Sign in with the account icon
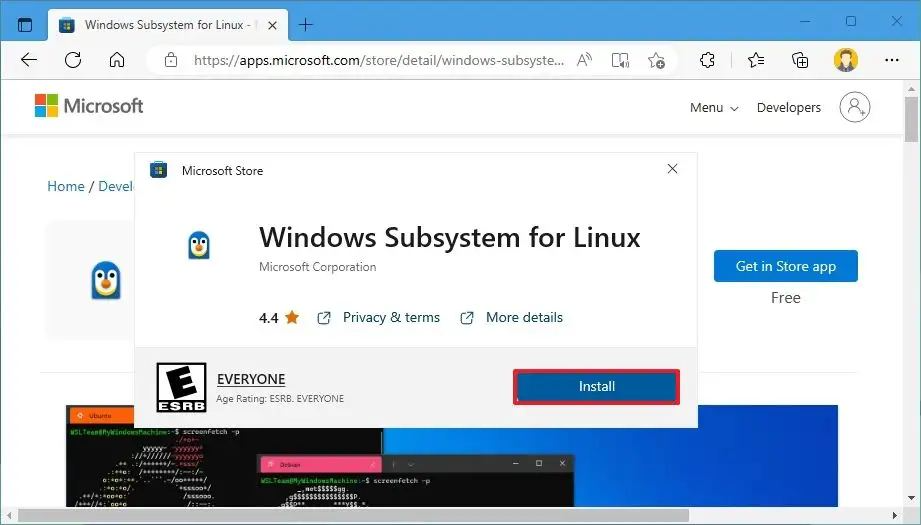921x525 pixels. (855, 107)
